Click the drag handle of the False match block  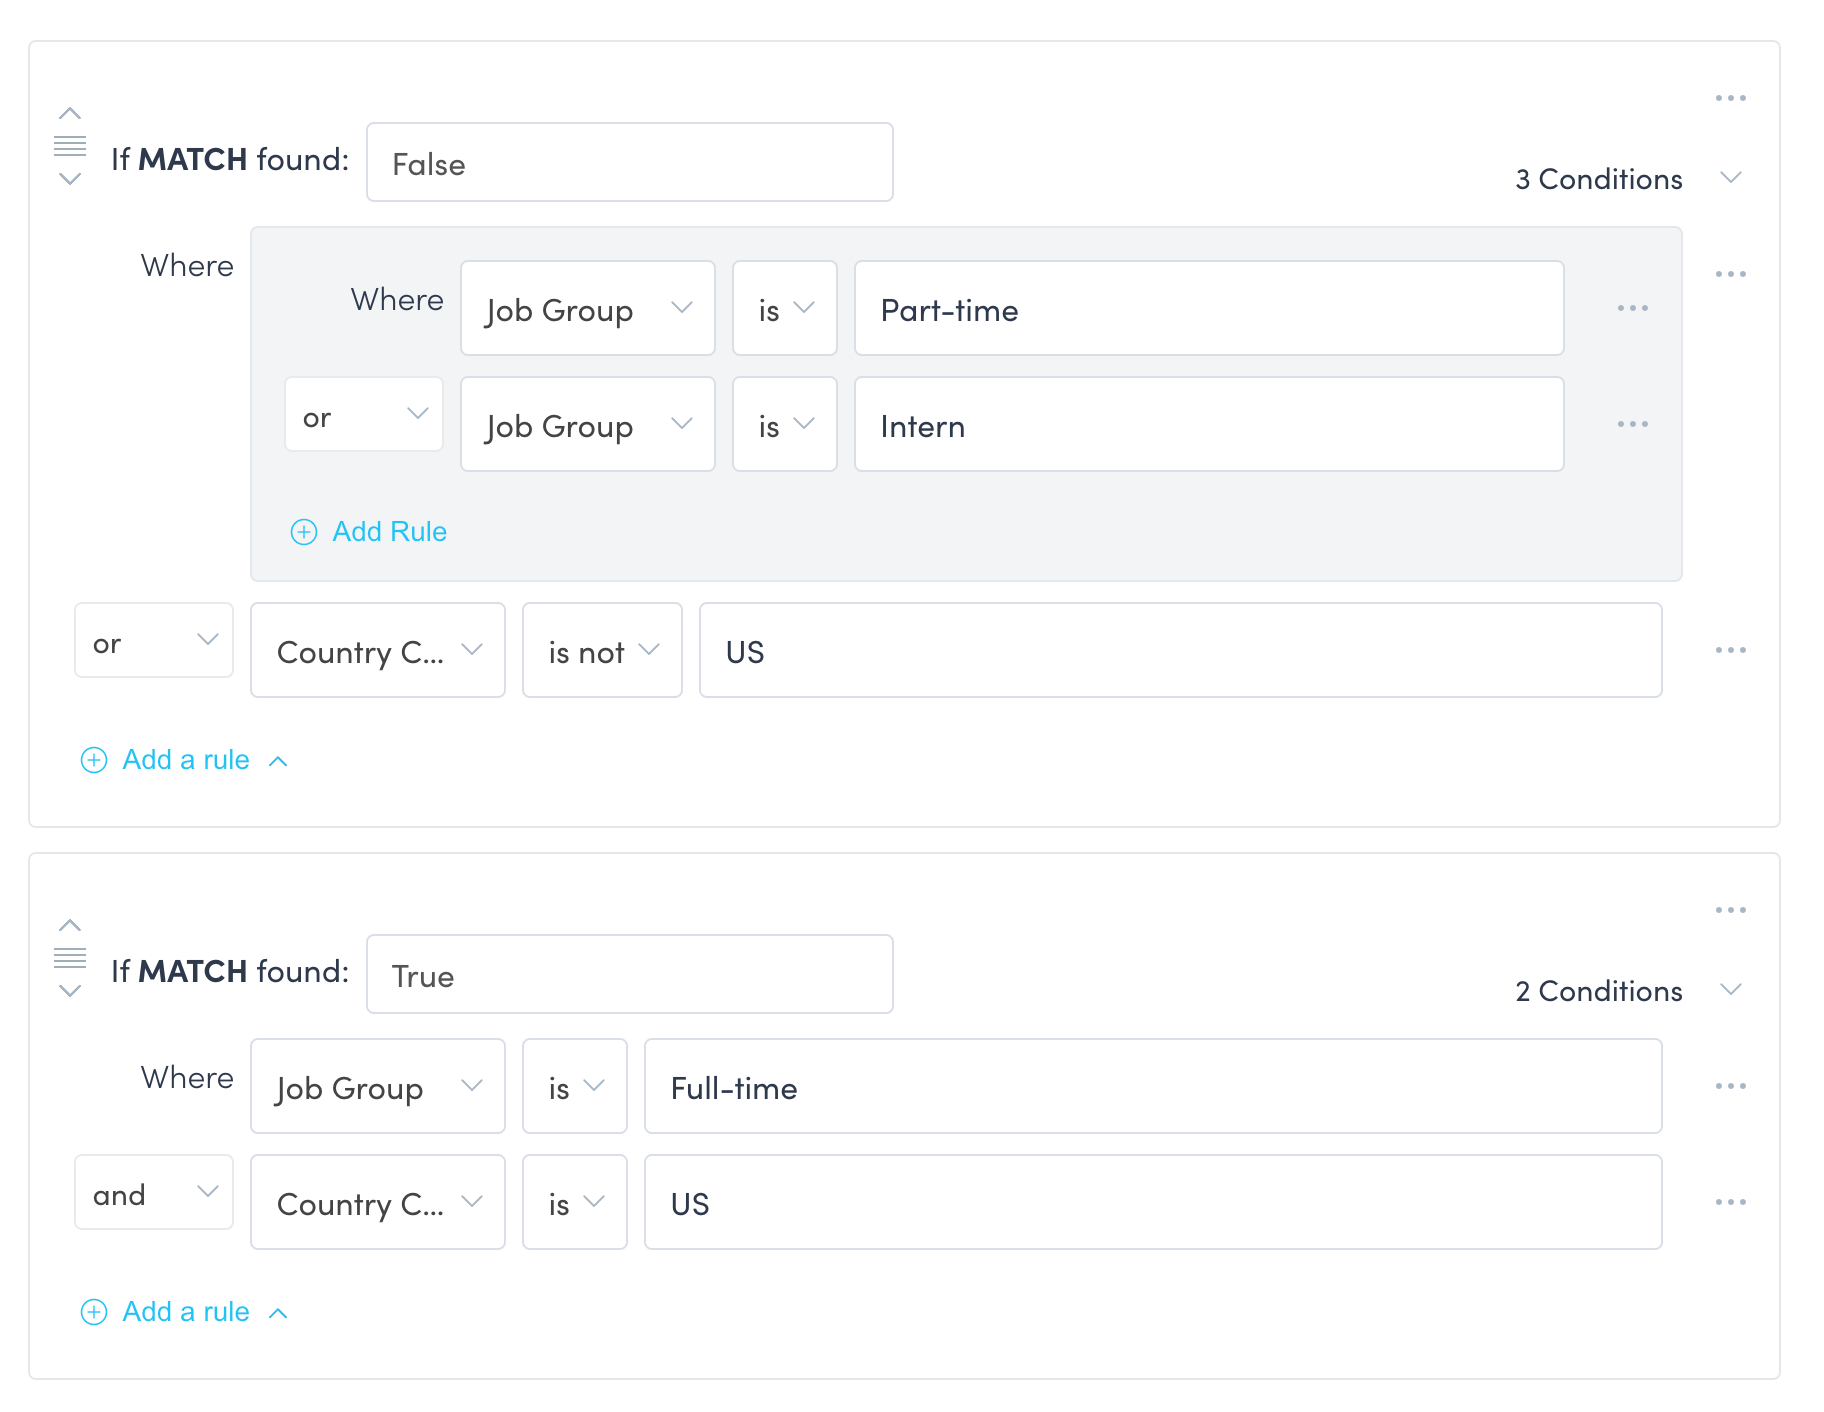70,146
